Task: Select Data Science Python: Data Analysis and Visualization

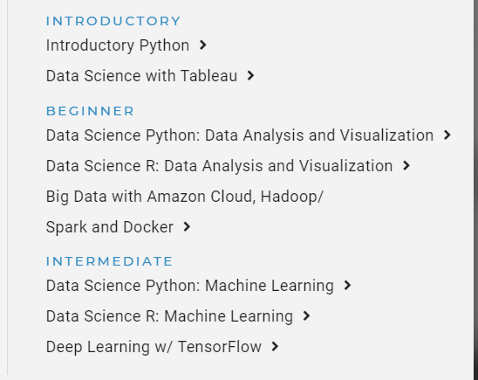Action: point(240,136)
